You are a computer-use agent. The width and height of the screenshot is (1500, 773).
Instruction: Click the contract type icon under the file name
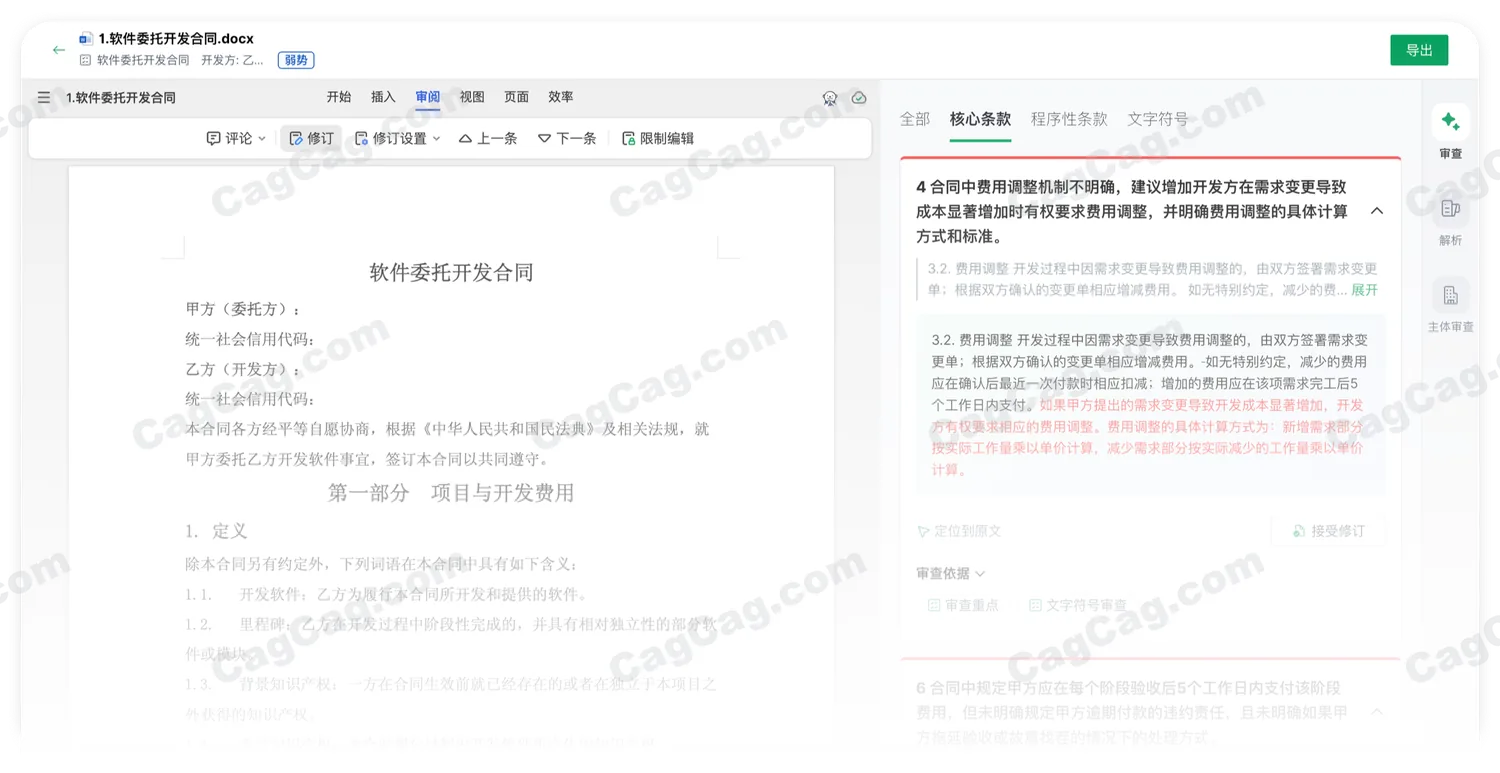coord(86,60)
